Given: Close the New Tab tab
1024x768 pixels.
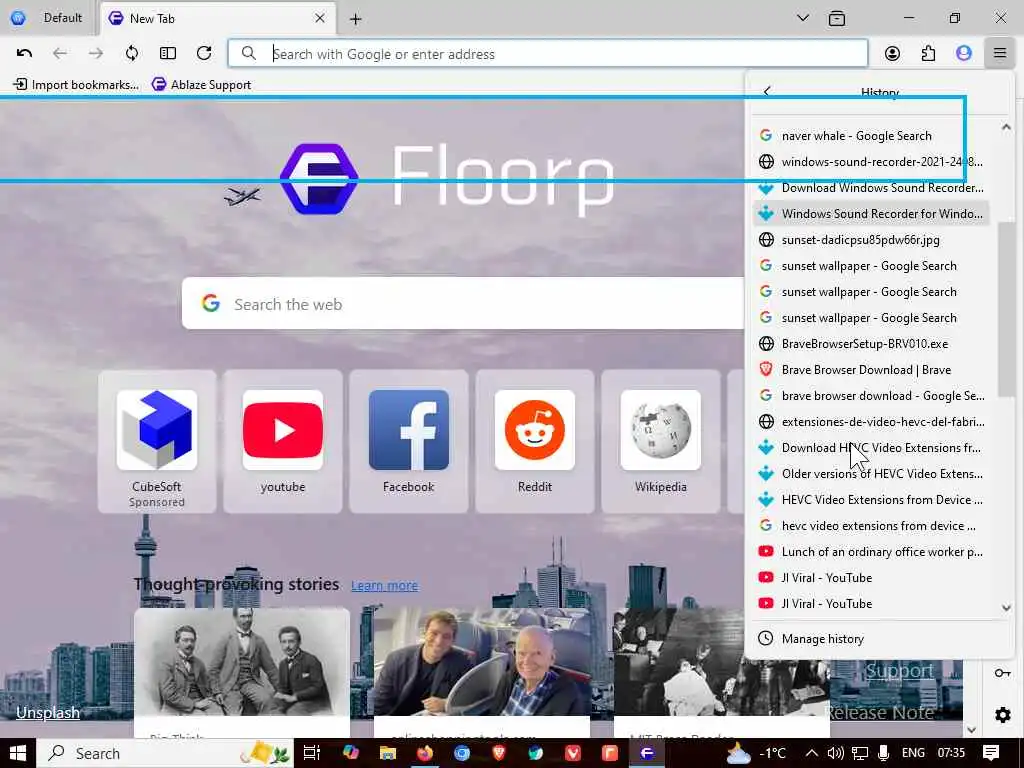Looking at the screenshot, I should pos(320,18).
